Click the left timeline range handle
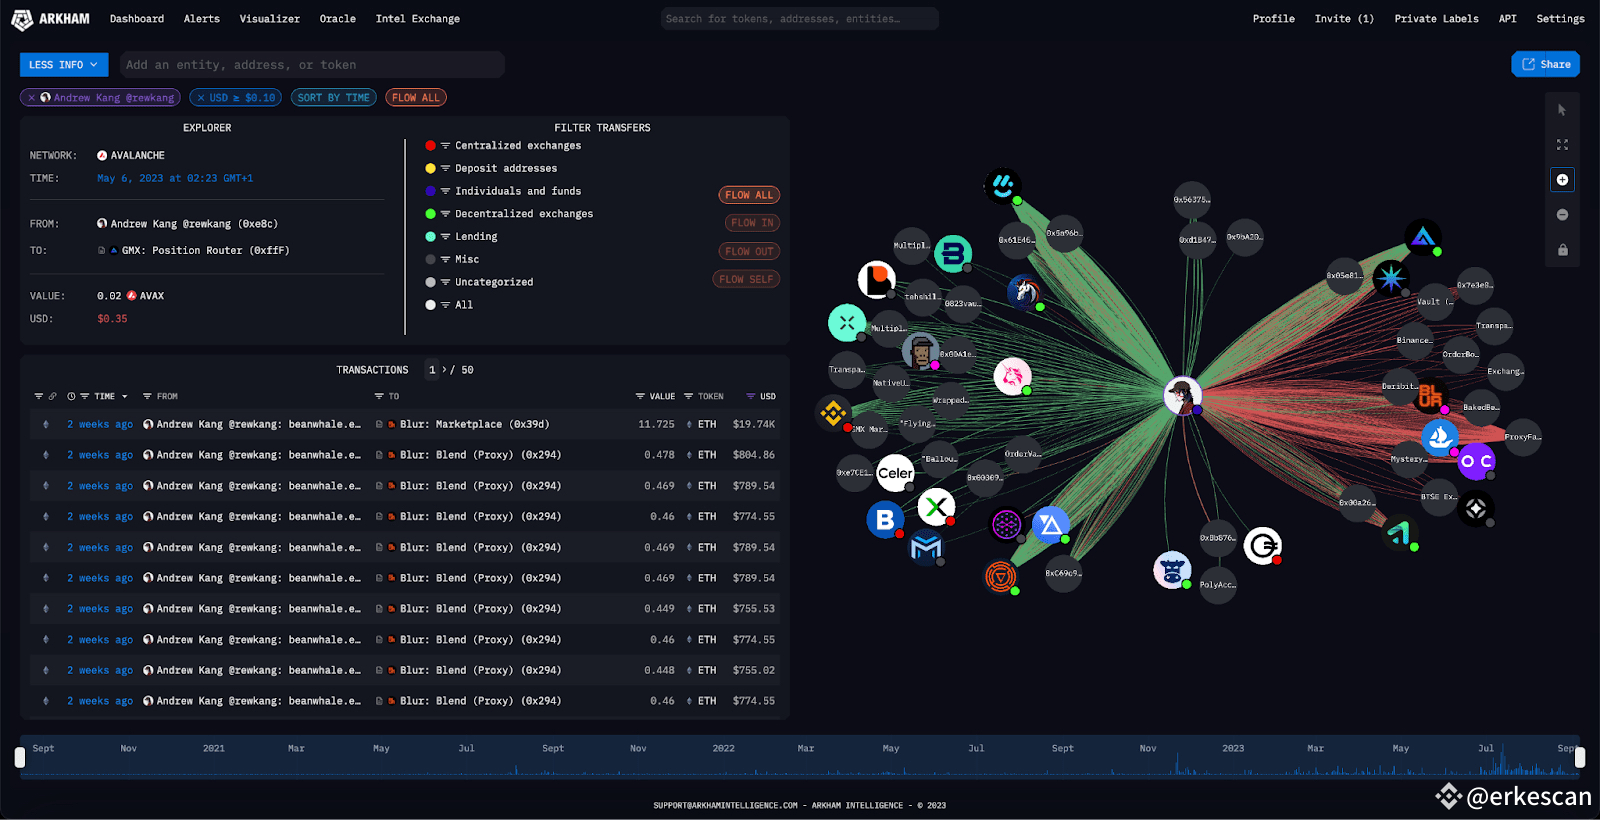This screenshot has height=820, width=1600. point(20,758)
